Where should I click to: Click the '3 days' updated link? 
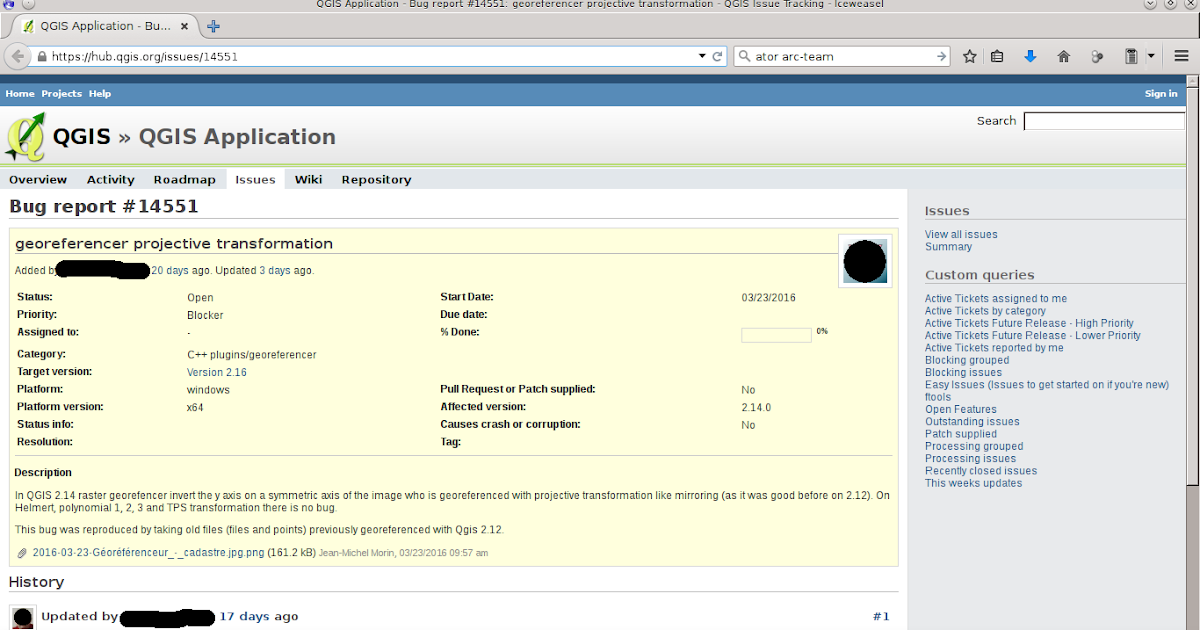[x=275, y=270]
